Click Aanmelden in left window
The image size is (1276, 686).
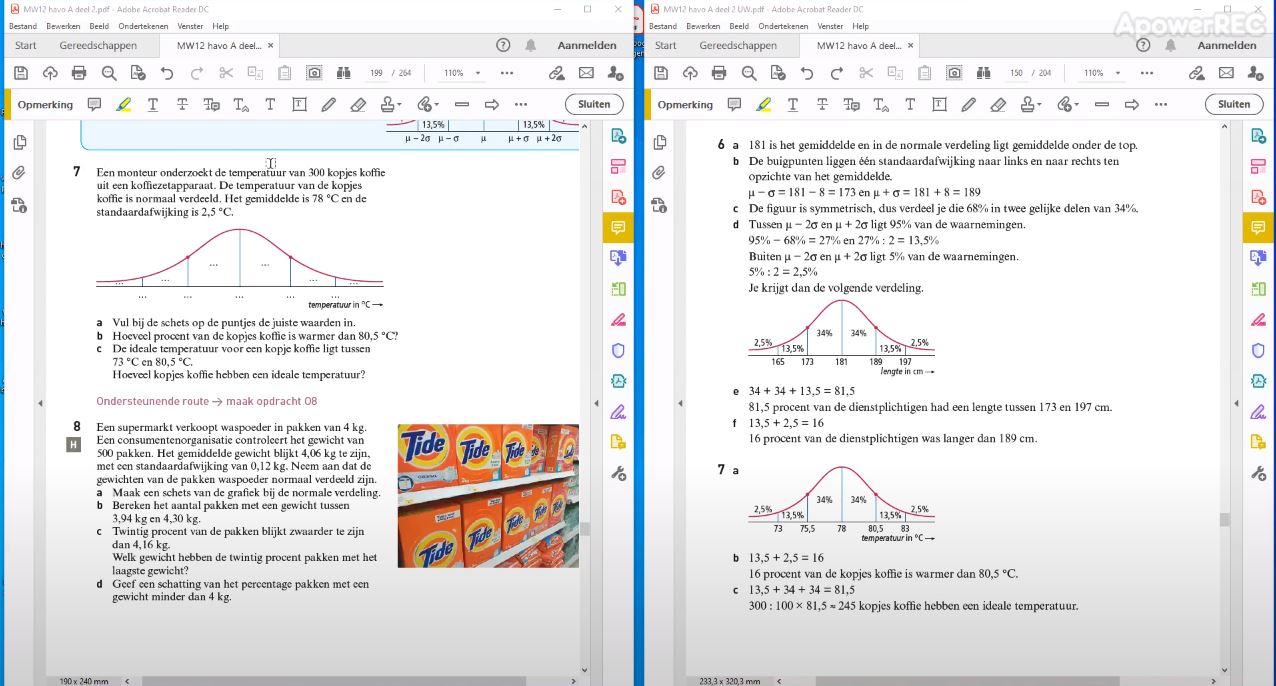[587, 45]
